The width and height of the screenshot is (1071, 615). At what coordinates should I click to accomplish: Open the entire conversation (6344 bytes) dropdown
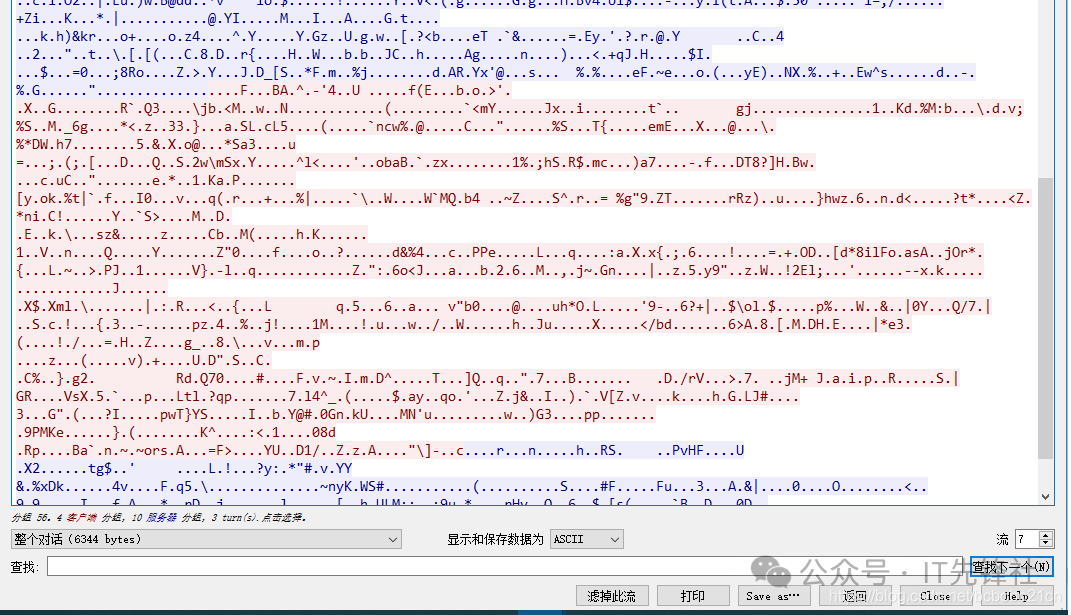click(x=206, y=539)
